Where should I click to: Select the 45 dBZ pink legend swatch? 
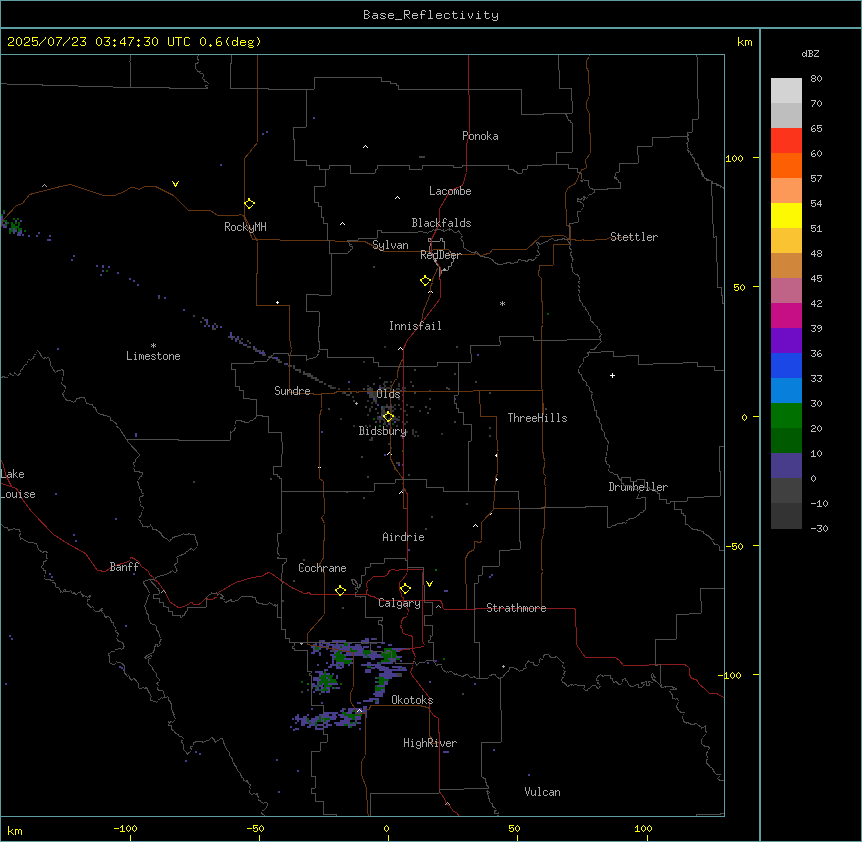[786, 290]
